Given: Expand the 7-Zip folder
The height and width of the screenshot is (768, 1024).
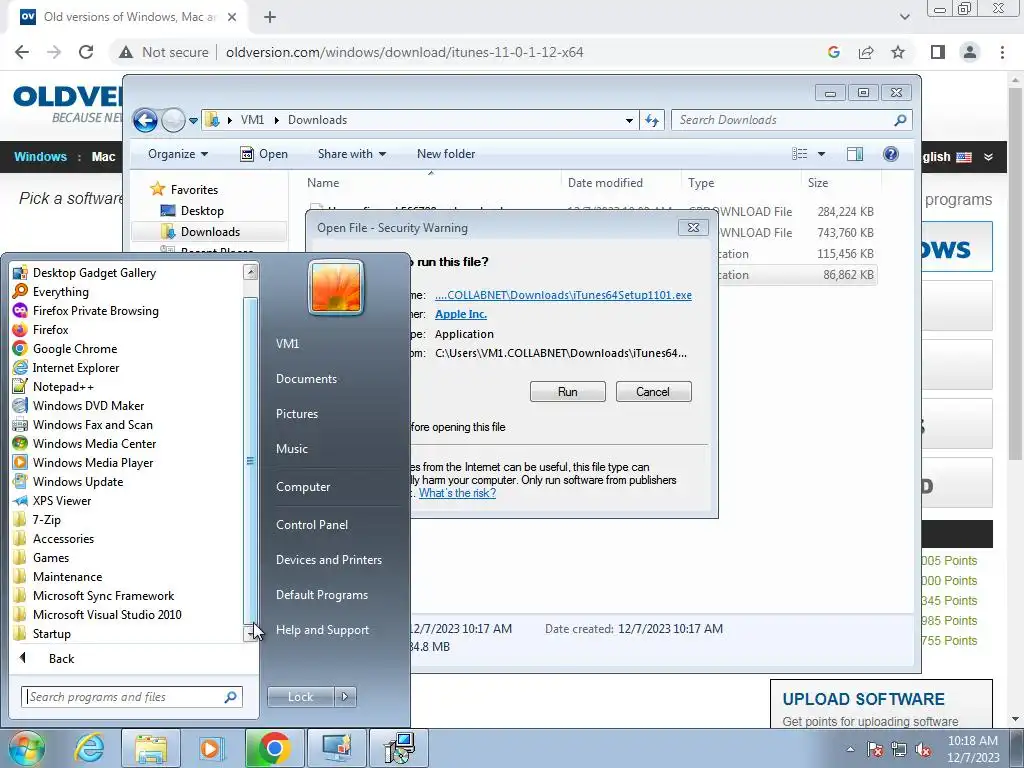Looking at the screenshot, I should (x=46, y=520).
